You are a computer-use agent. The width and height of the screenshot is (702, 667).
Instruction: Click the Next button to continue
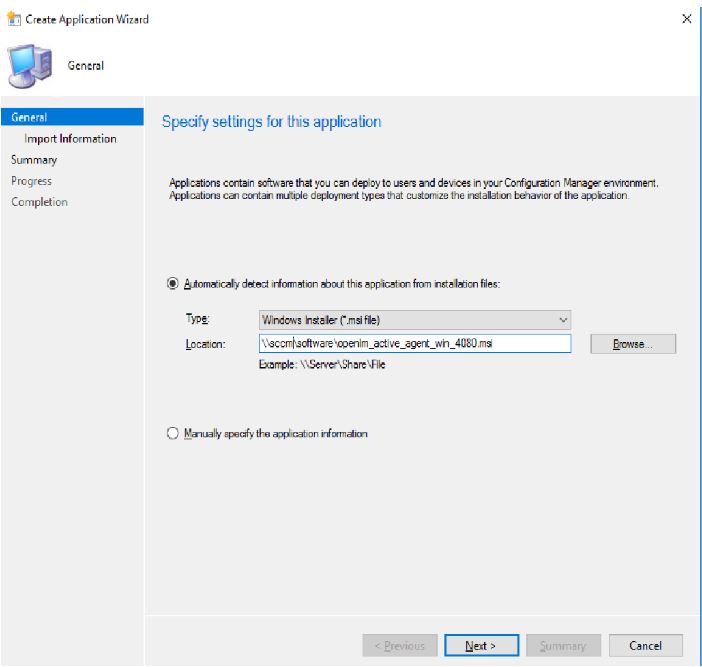[481, 646]
